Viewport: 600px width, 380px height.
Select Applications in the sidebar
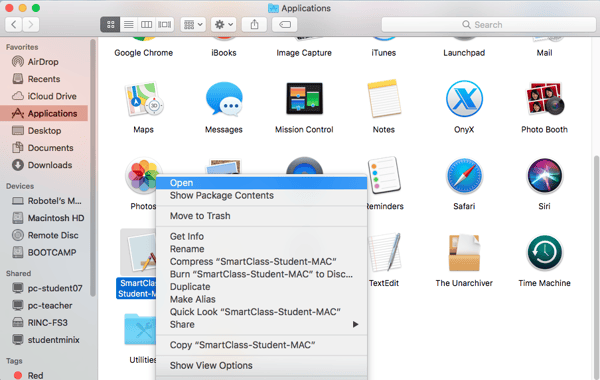click(44, 113)
